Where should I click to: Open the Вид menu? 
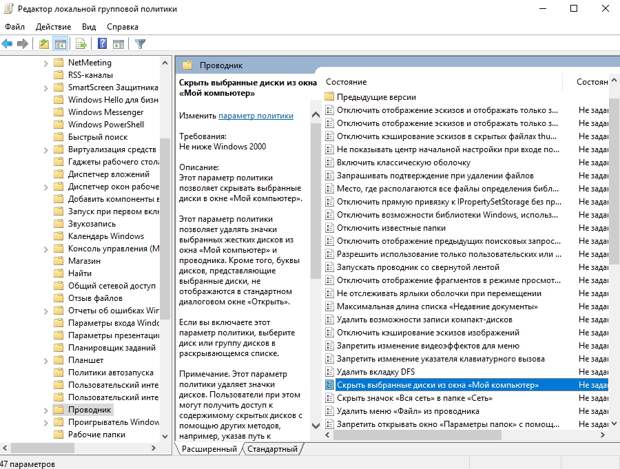pyautogui.click(x=89, y=27)
